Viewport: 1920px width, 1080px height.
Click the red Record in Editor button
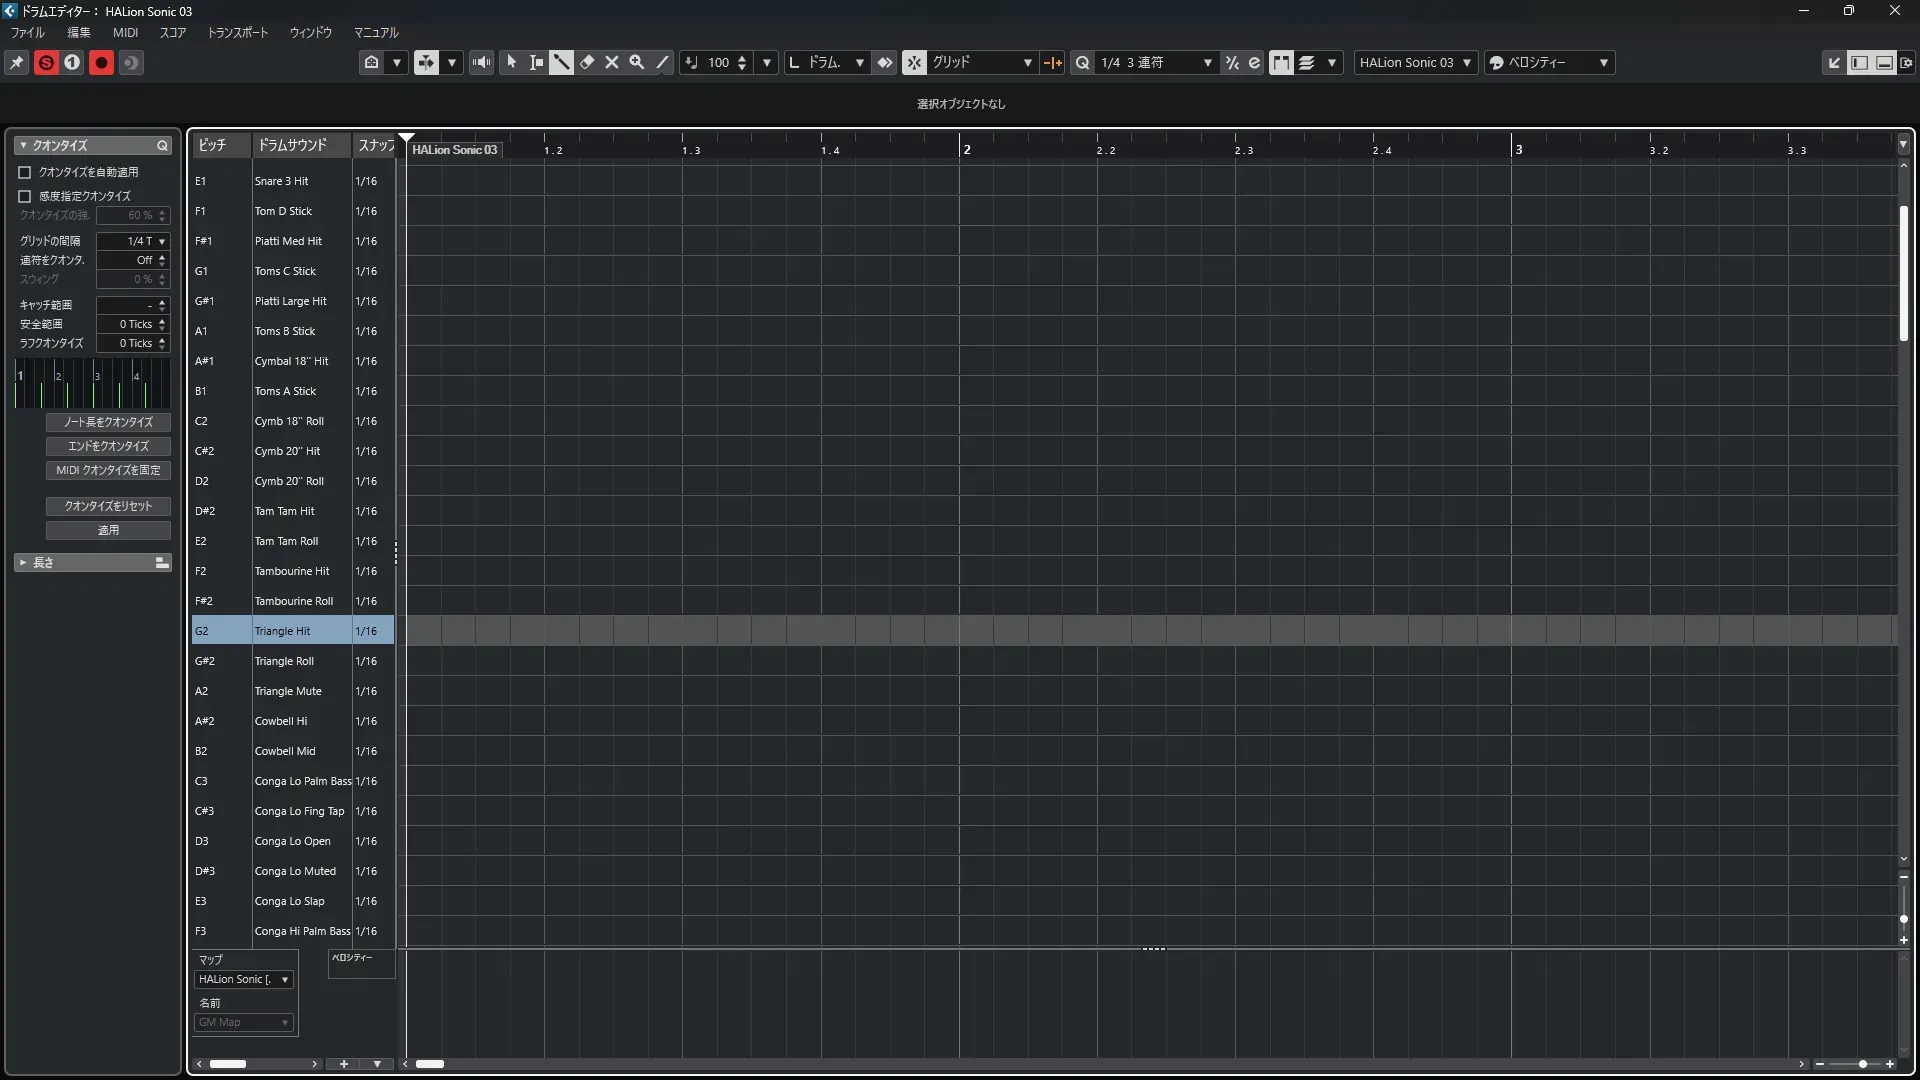click(101, 62)
